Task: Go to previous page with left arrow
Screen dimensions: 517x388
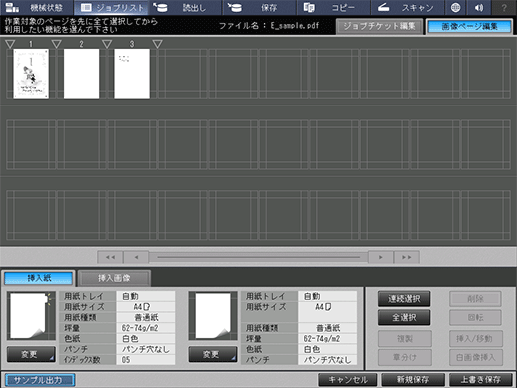Action: pyautogui.click(x=136, y=257)
